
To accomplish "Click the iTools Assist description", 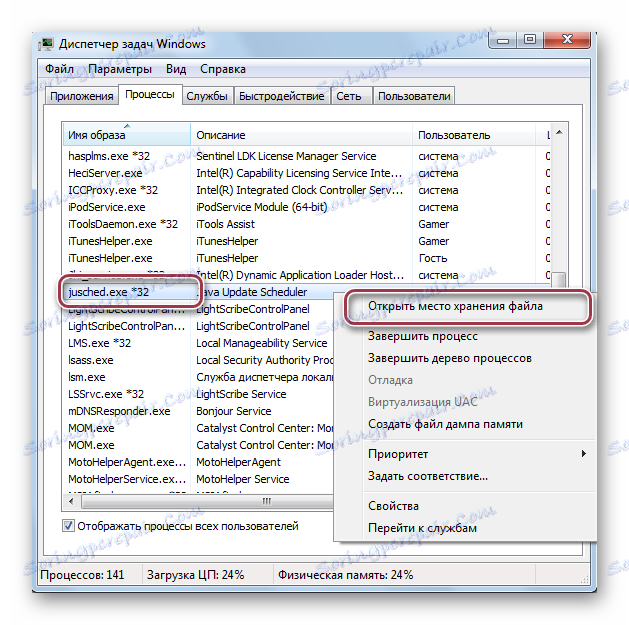I will point(225,224).
